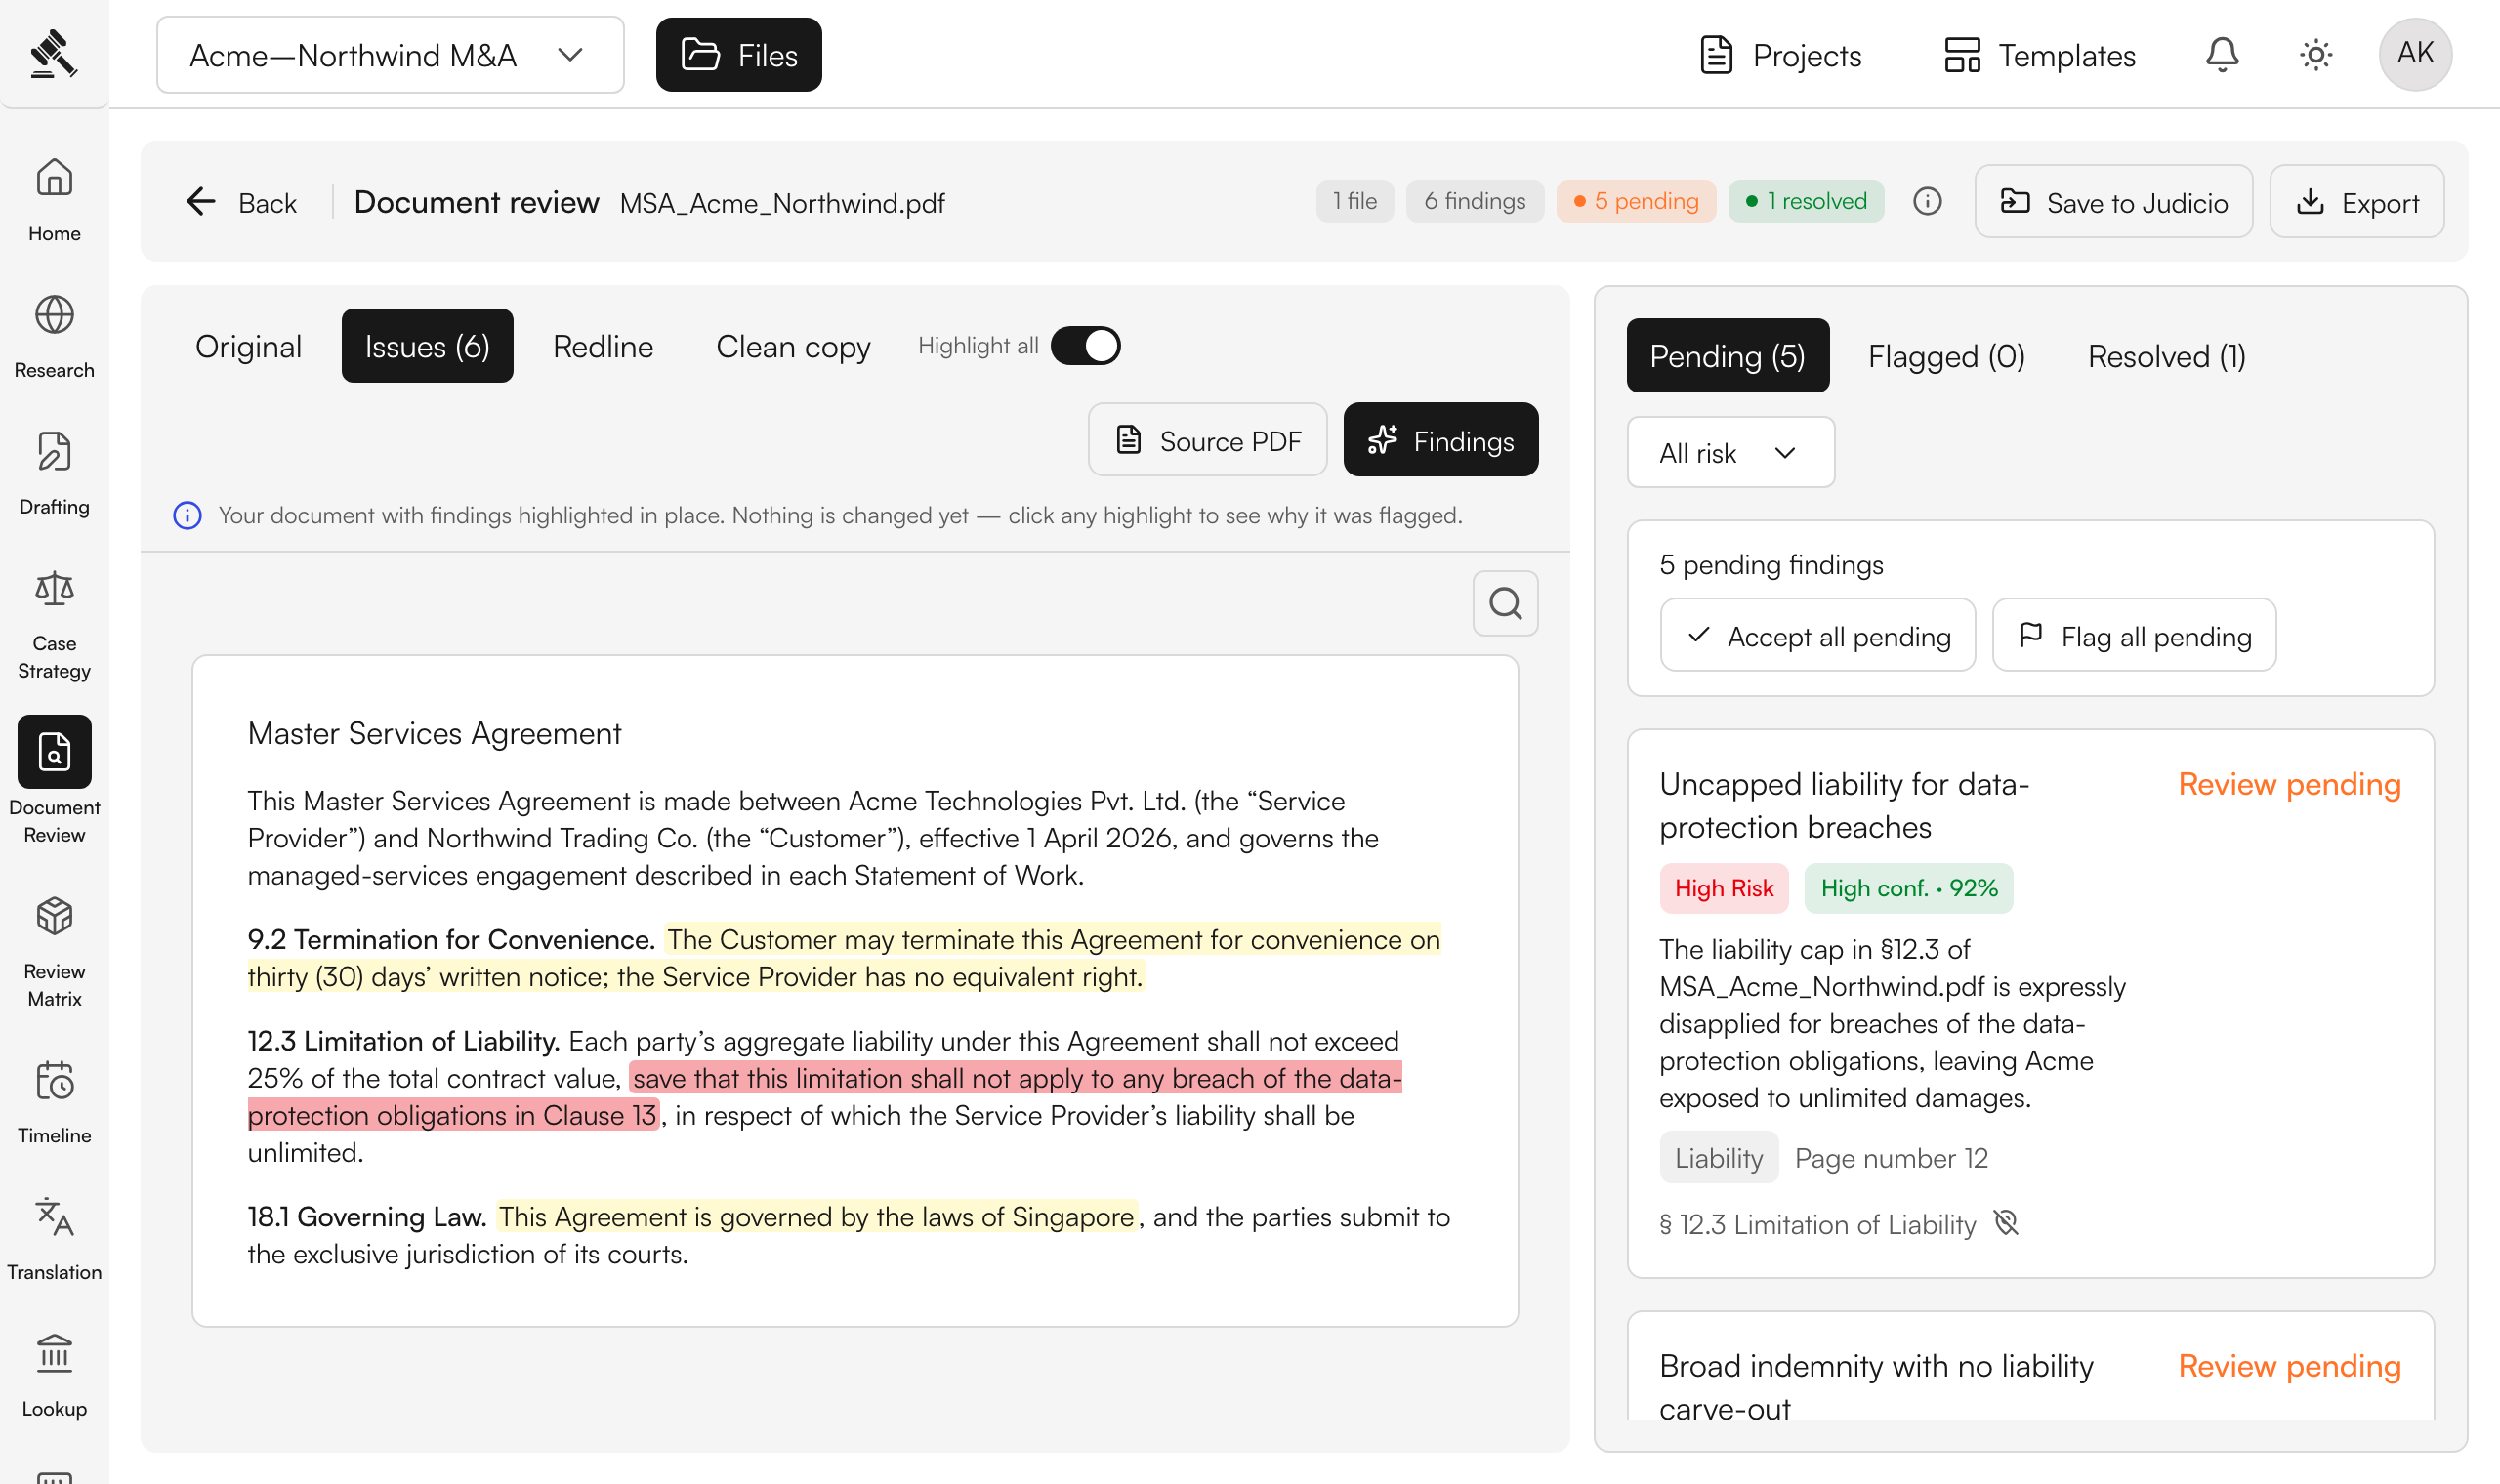Go to Projects in top bar
Image resolution: width=2500 pixels, height=1484 pixels.
1781,55
